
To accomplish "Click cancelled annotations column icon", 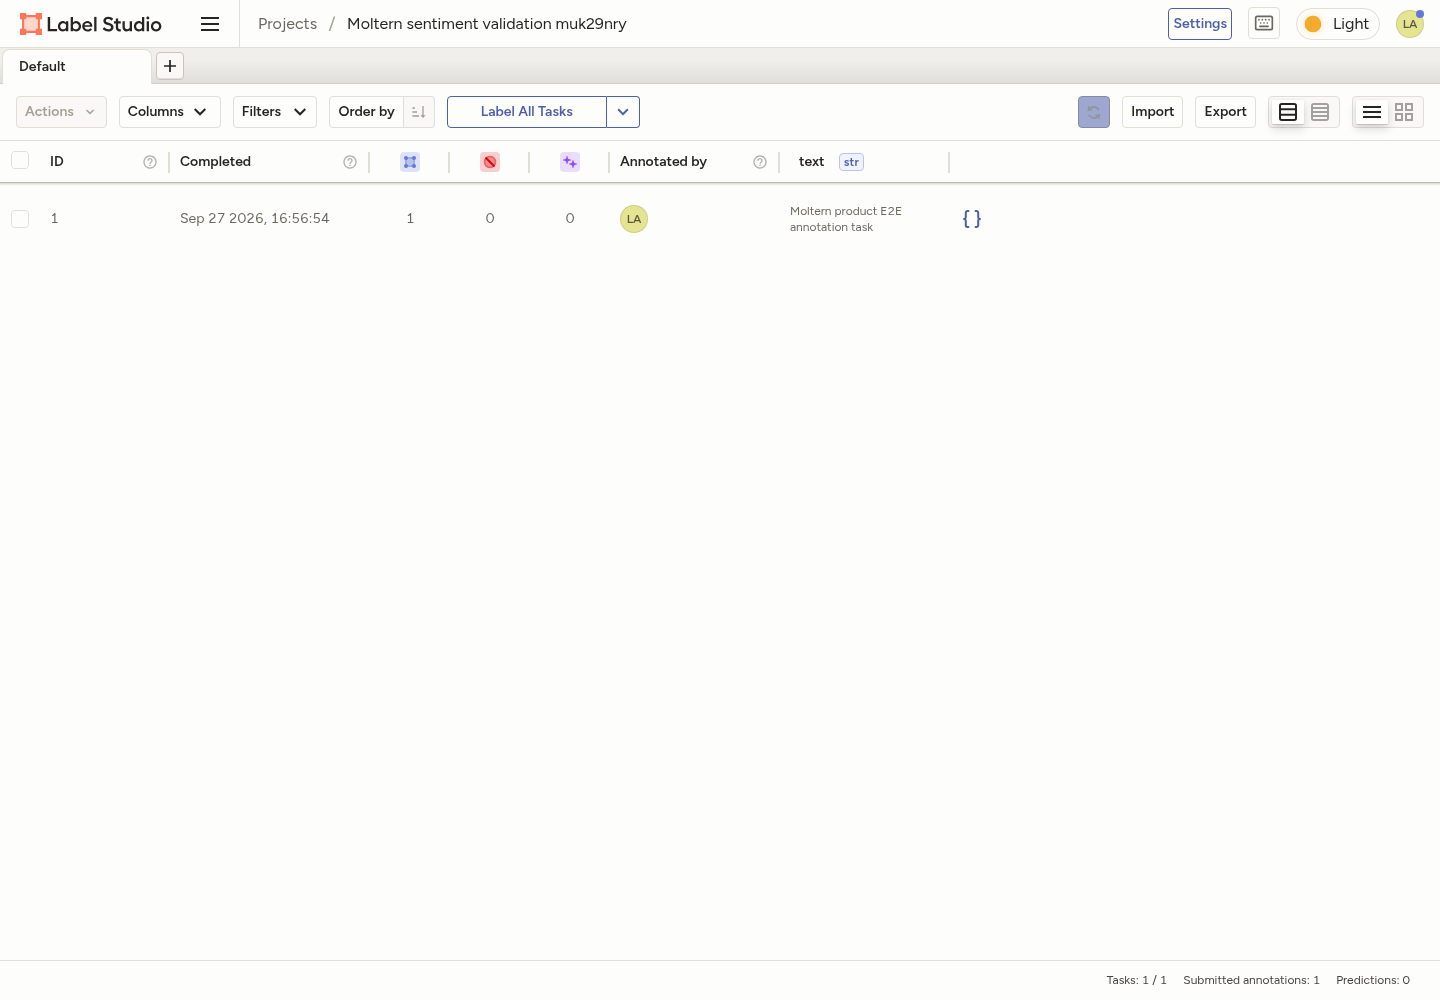I will click(490, 162).
